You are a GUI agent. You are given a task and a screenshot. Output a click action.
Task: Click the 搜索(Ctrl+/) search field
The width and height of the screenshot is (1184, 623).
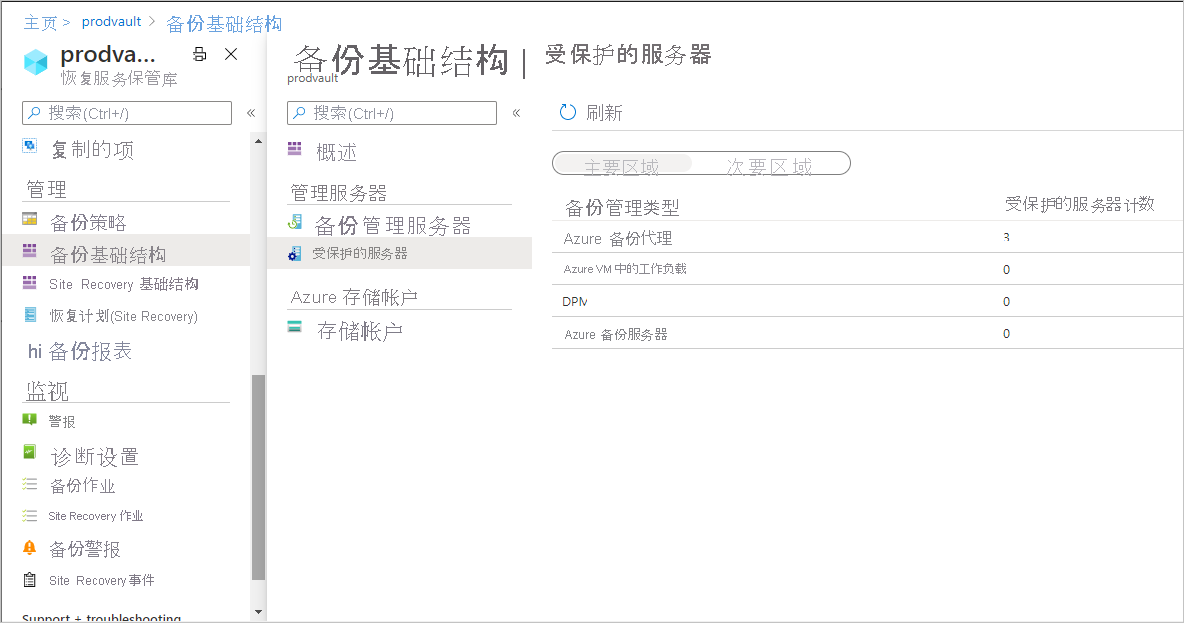pos(126,113)
